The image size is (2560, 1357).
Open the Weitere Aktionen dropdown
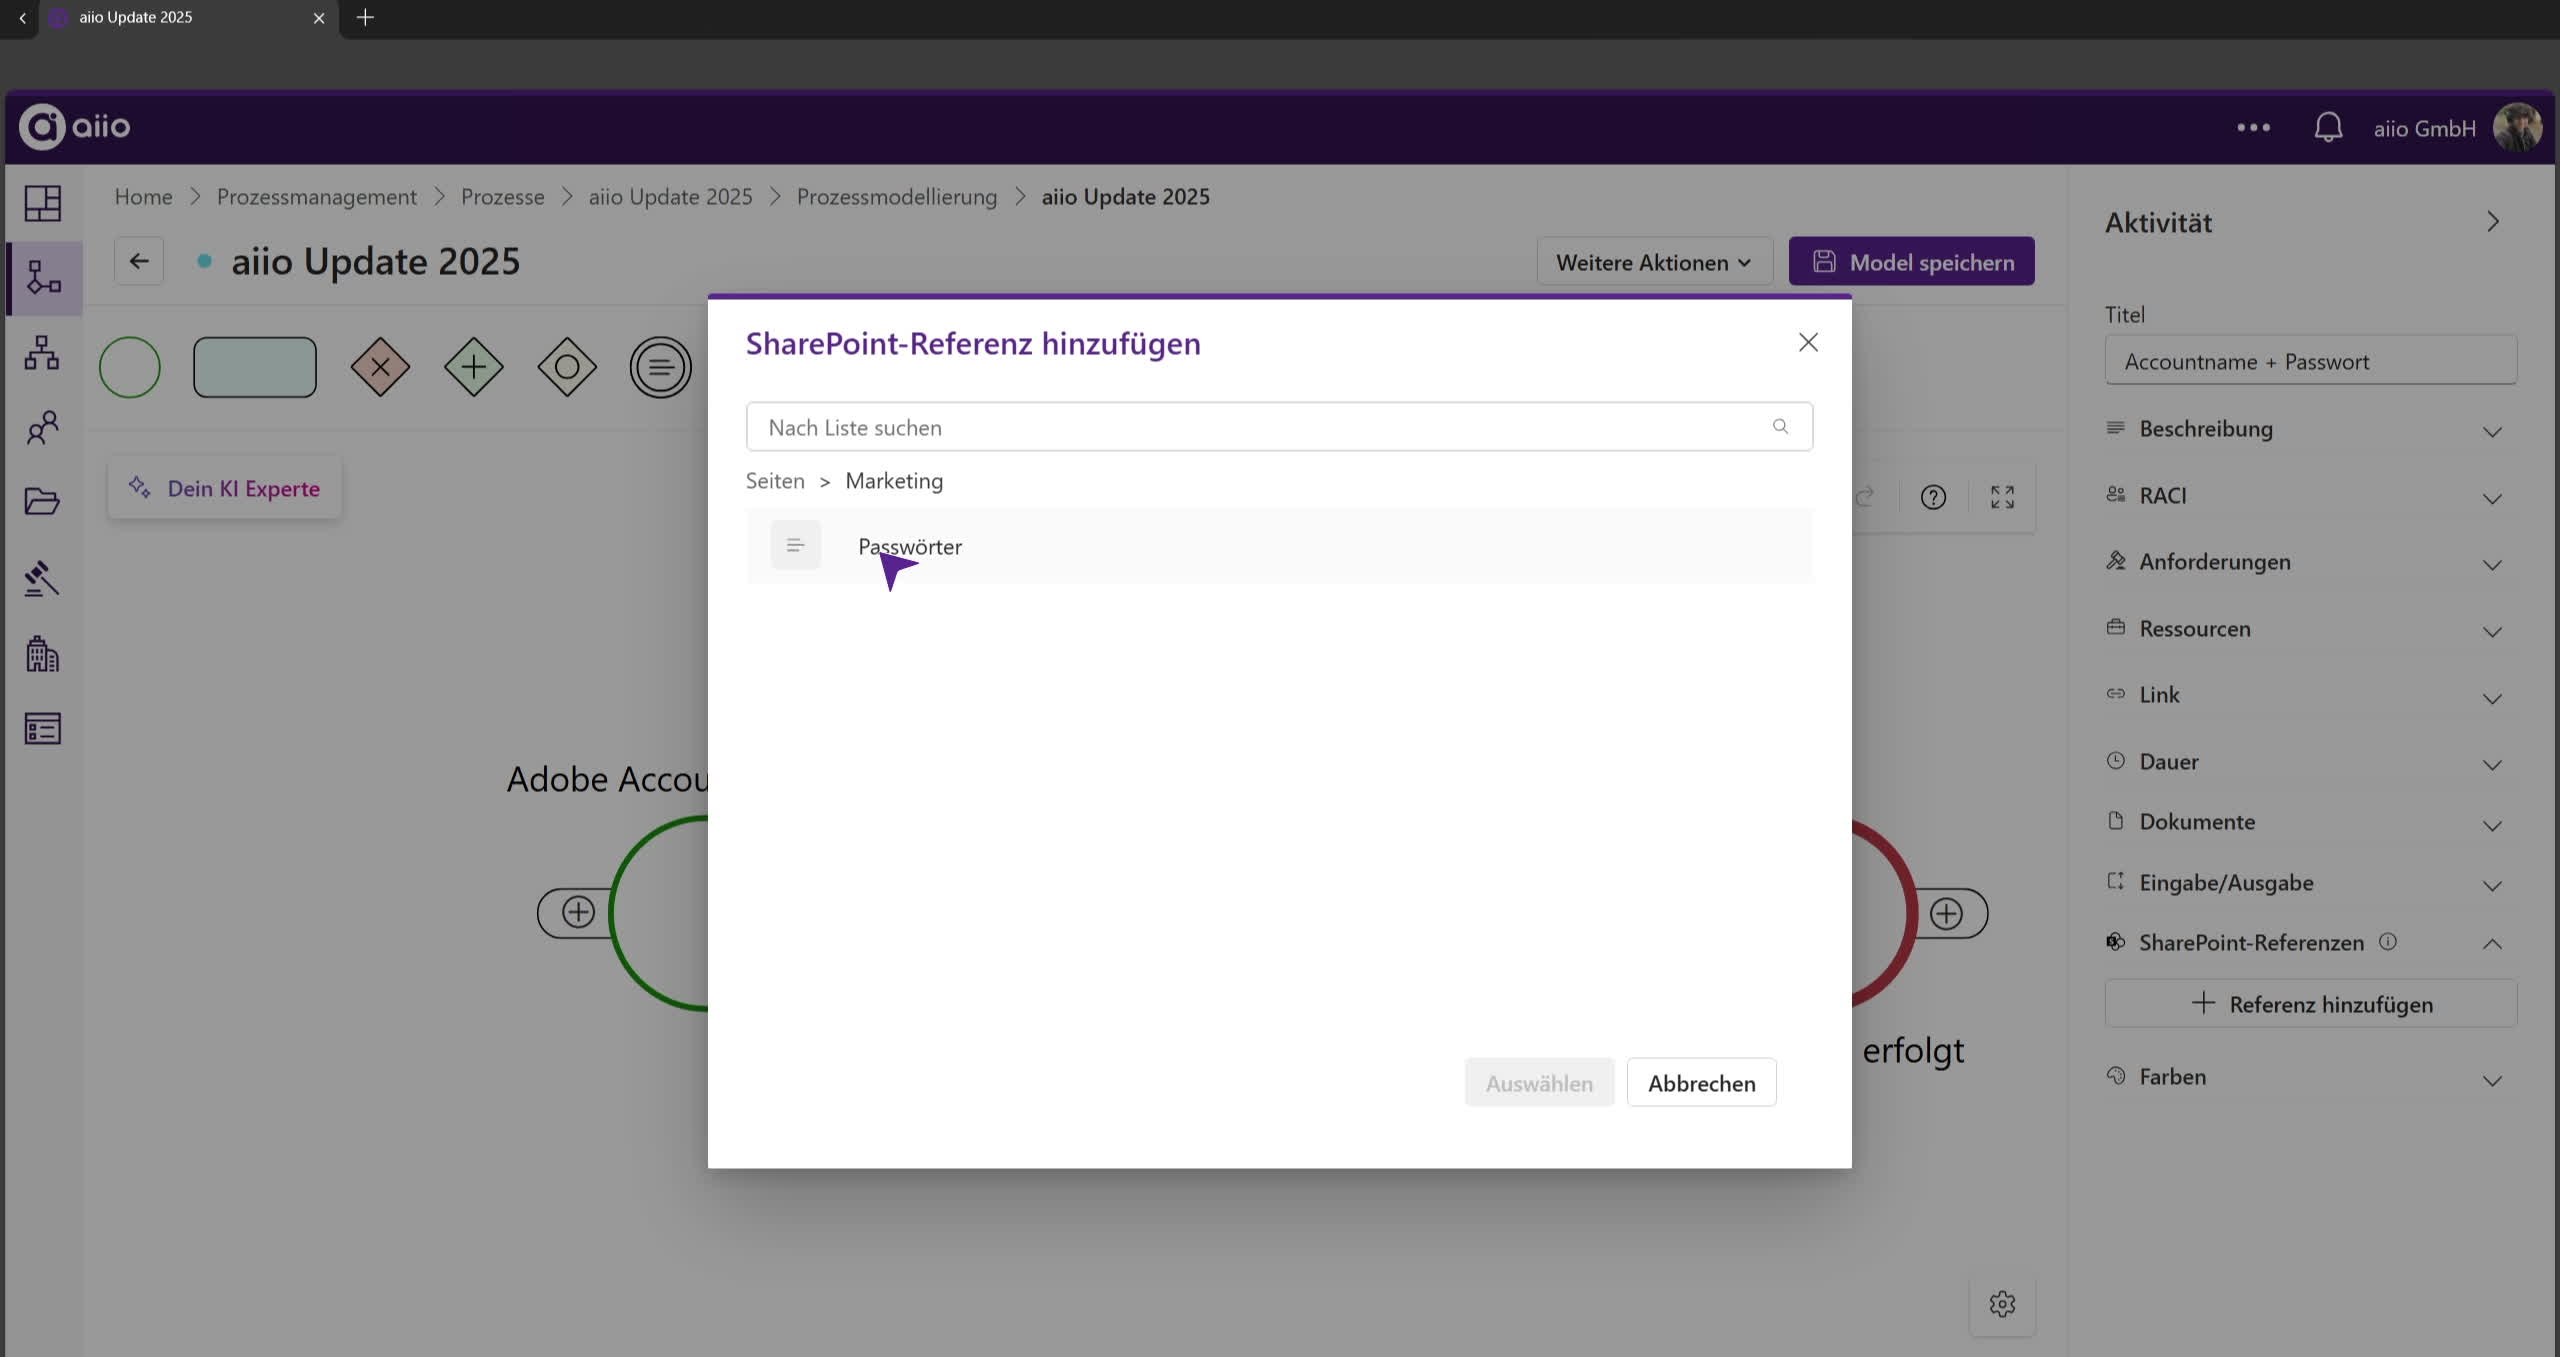click(x=1654, y=262)
